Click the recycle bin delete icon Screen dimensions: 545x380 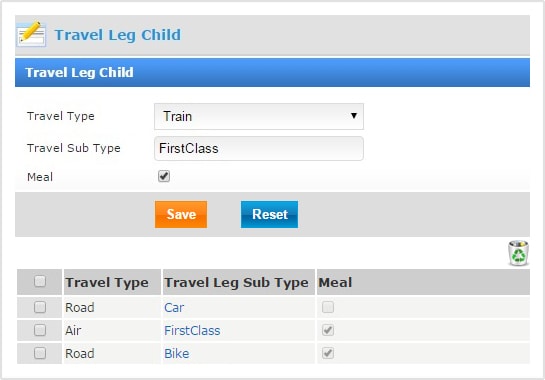(x=518, y=253)
